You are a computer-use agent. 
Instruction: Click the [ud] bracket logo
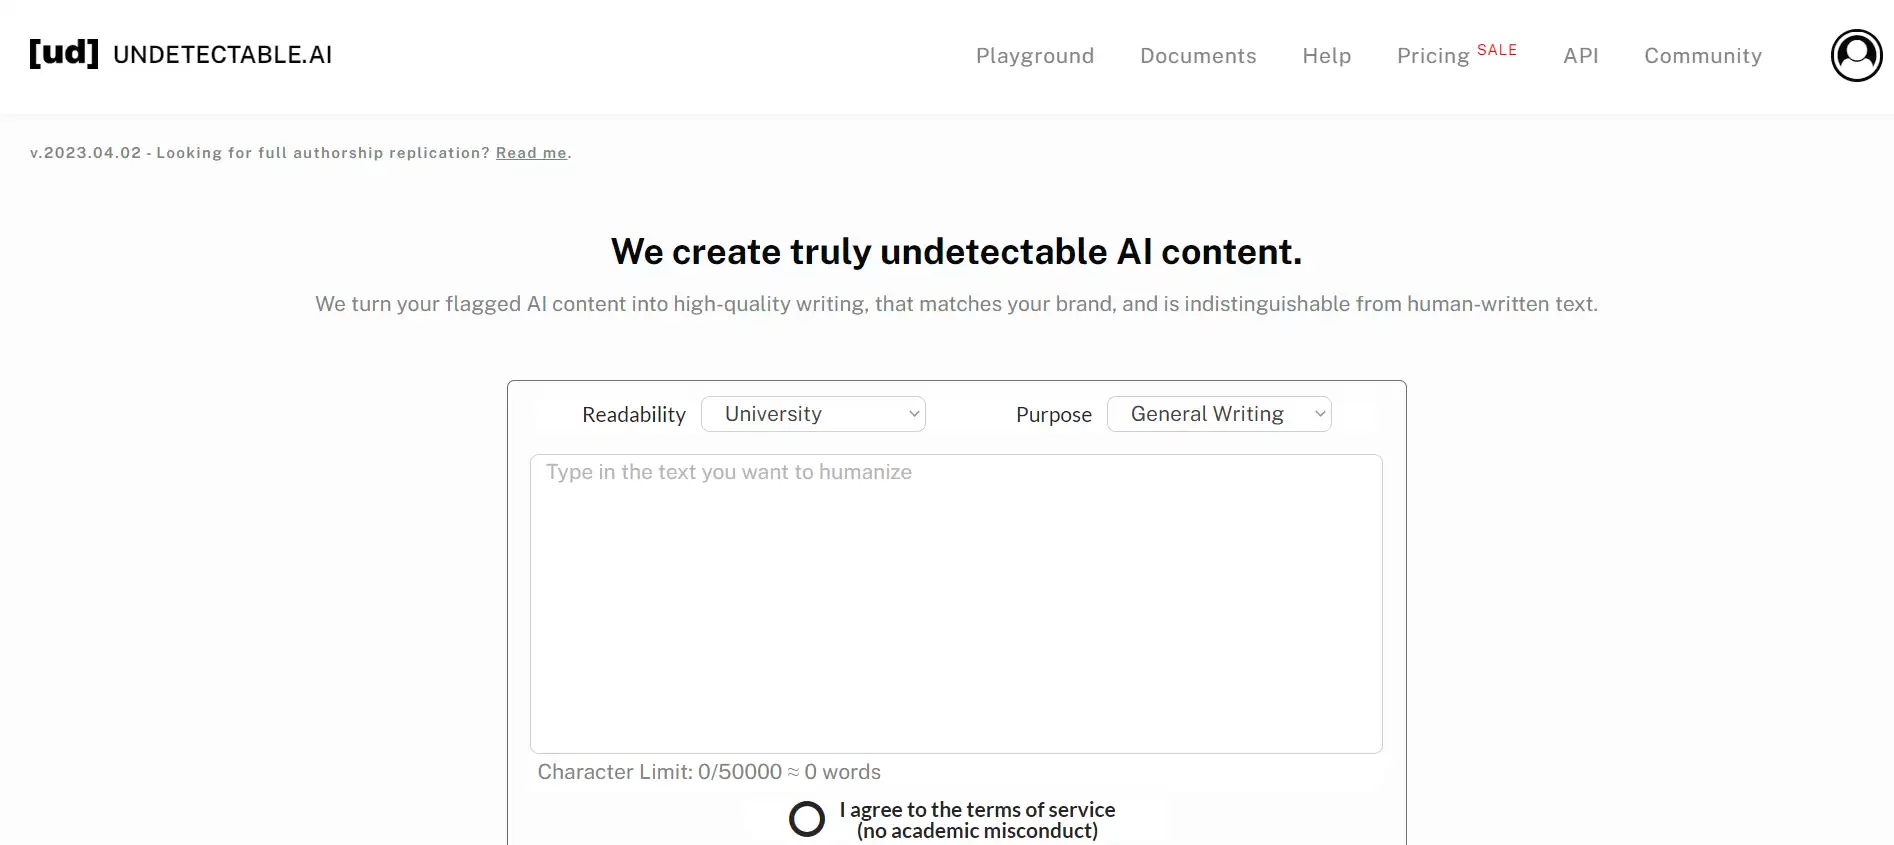tap(64, 54)
